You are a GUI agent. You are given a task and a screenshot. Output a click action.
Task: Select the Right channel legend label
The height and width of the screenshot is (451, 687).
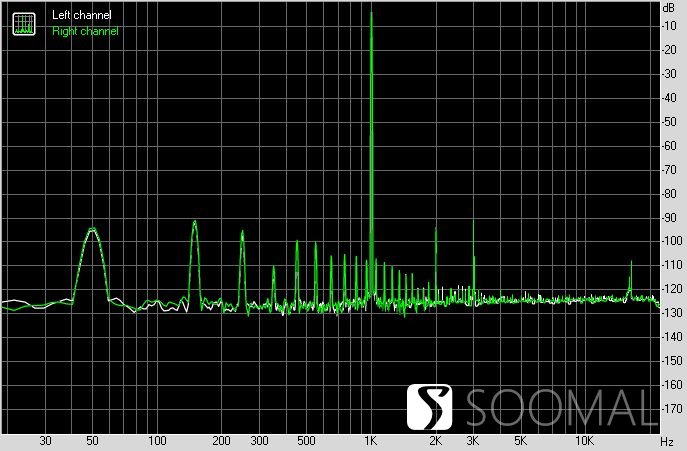tap(85, 31)
